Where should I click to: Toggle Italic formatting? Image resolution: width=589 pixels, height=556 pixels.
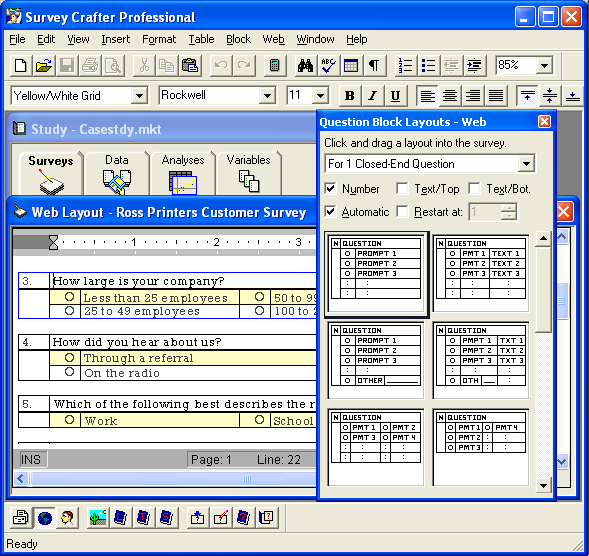(372, 96)
